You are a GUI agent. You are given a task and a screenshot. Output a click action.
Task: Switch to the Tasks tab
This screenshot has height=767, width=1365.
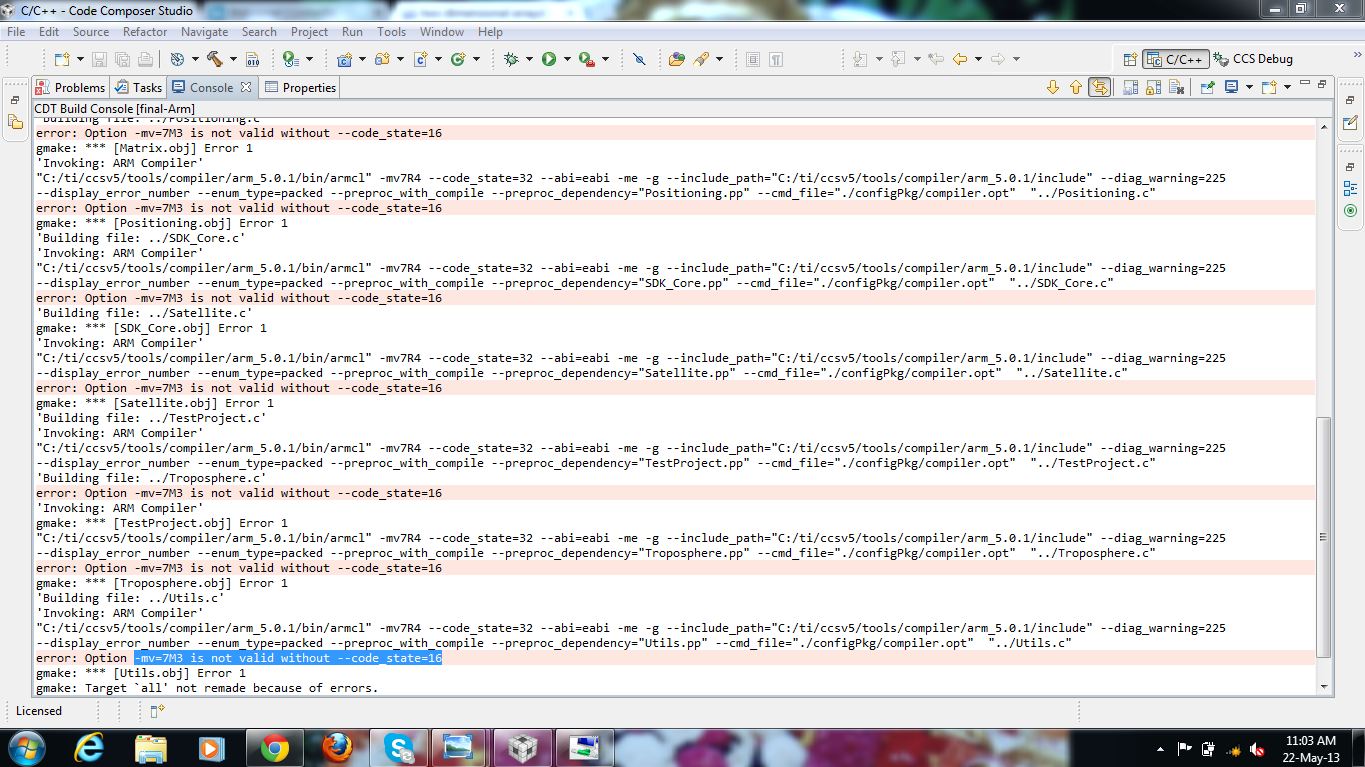click(138, 87)
